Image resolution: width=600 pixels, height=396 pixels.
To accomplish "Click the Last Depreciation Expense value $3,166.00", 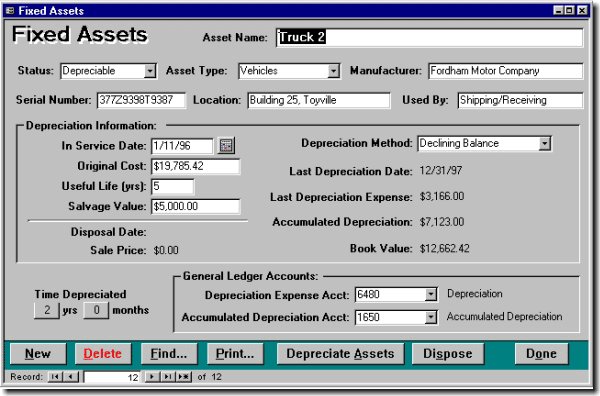I will (442, 196).
